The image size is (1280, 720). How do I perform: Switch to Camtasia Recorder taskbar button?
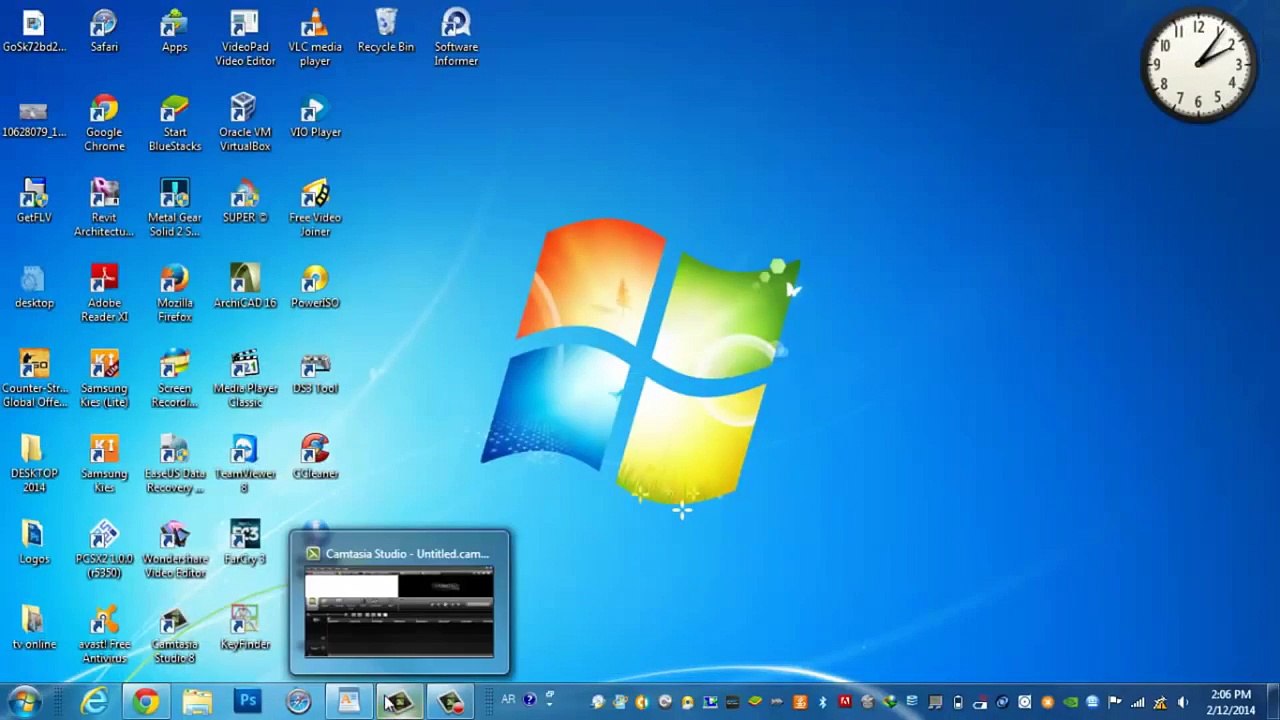(x=450, y=702)
